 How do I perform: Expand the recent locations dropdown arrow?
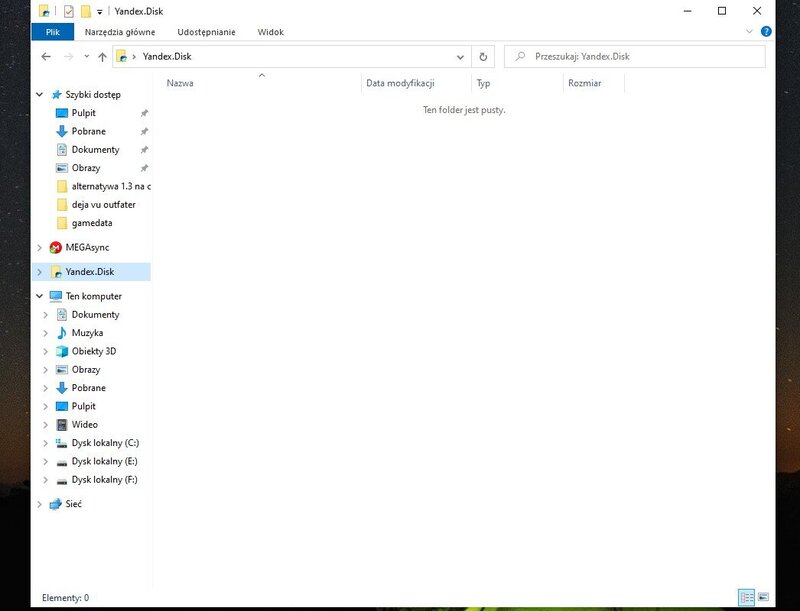point(84,57)
